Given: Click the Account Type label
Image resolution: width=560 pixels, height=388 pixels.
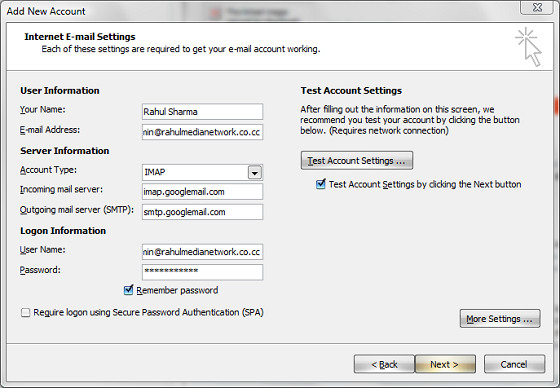Looking at the screenshot, I should [48, 170].
